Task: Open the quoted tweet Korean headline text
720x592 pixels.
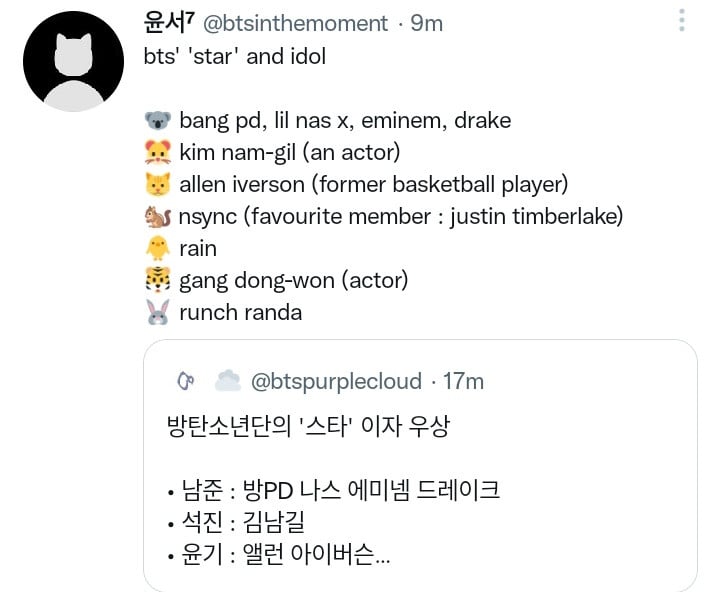Action: coord(308,427)
